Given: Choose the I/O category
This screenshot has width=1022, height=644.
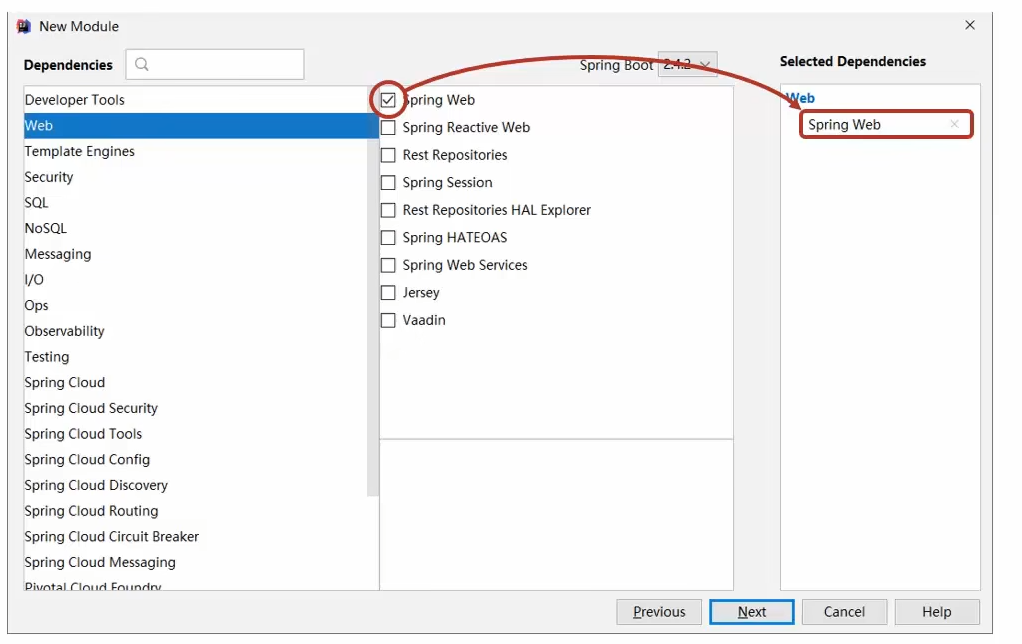Looking at the screenshot, I should tap(196, 280).
